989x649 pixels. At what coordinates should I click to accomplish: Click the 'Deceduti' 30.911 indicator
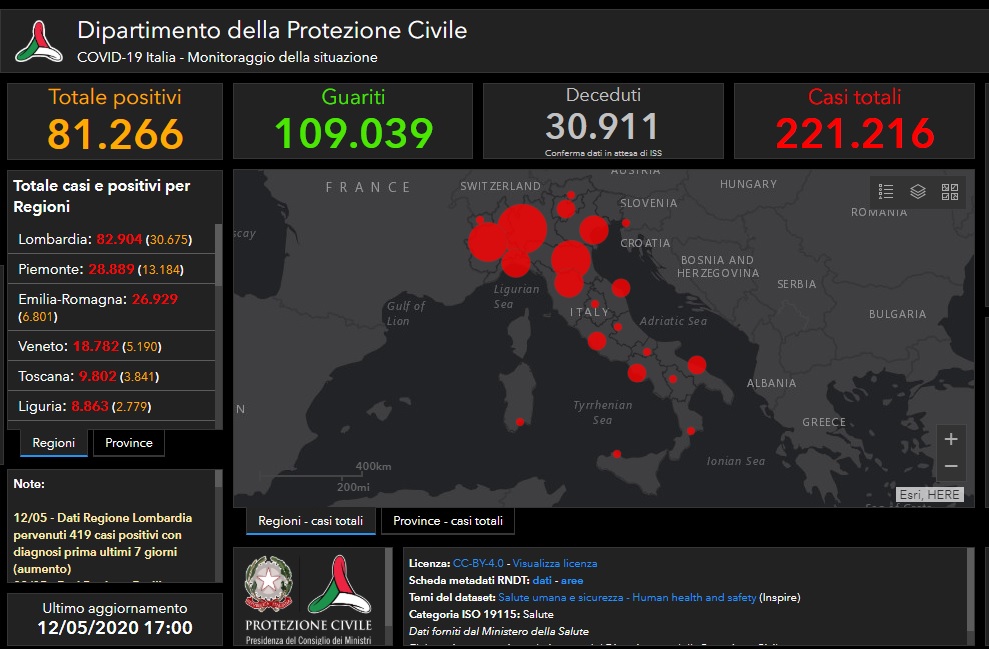click(x=603, y=120)
